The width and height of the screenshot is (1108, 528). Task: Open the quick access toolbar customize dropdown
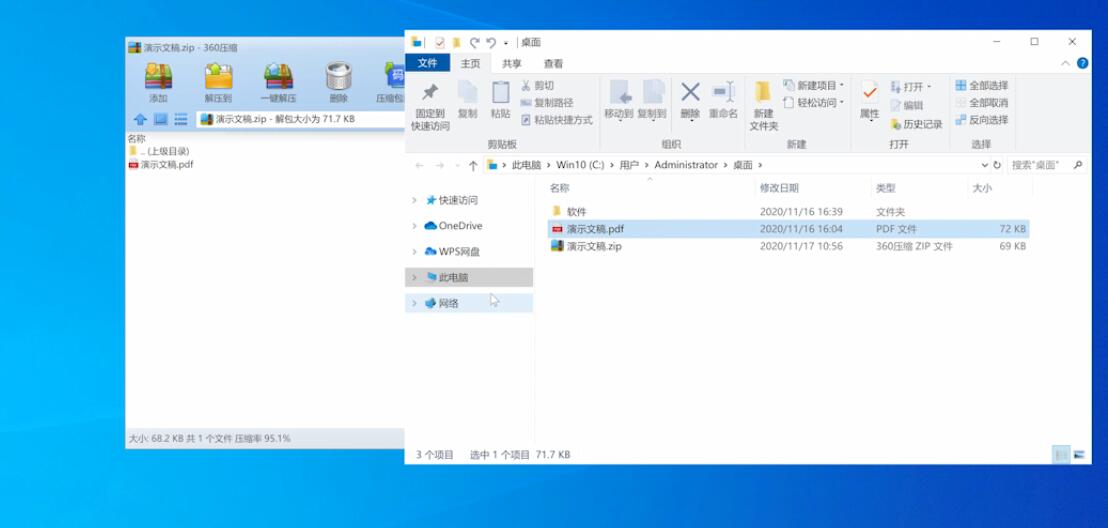click(506, 43)
